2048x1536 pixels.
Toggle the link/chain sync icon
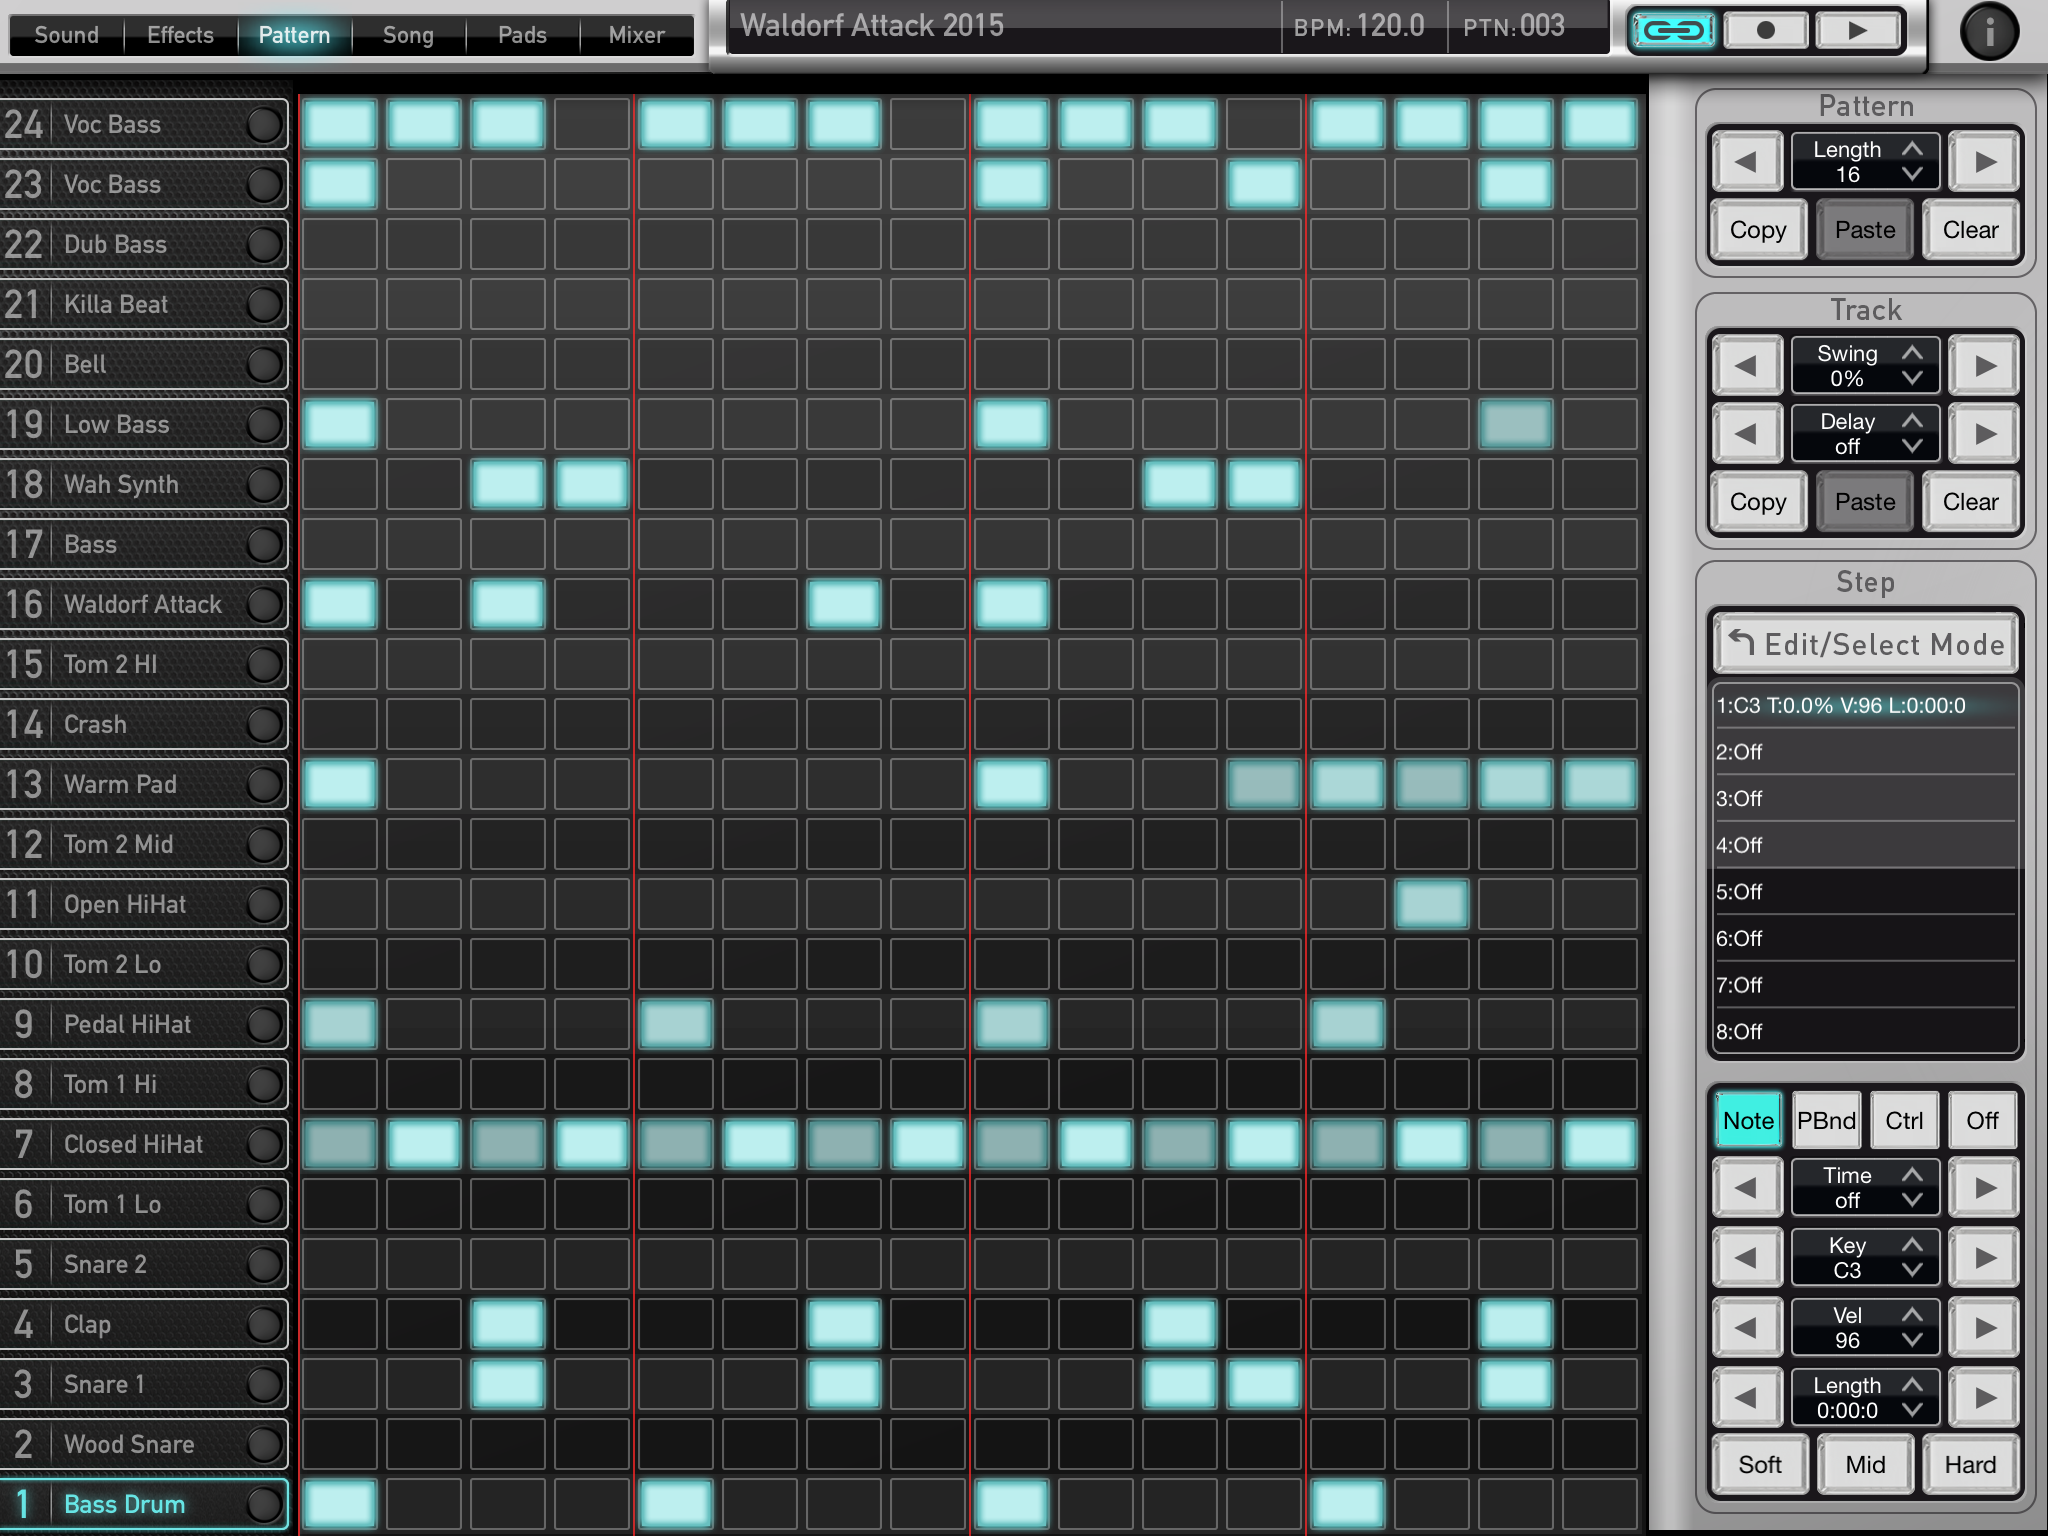(1673, 31)
